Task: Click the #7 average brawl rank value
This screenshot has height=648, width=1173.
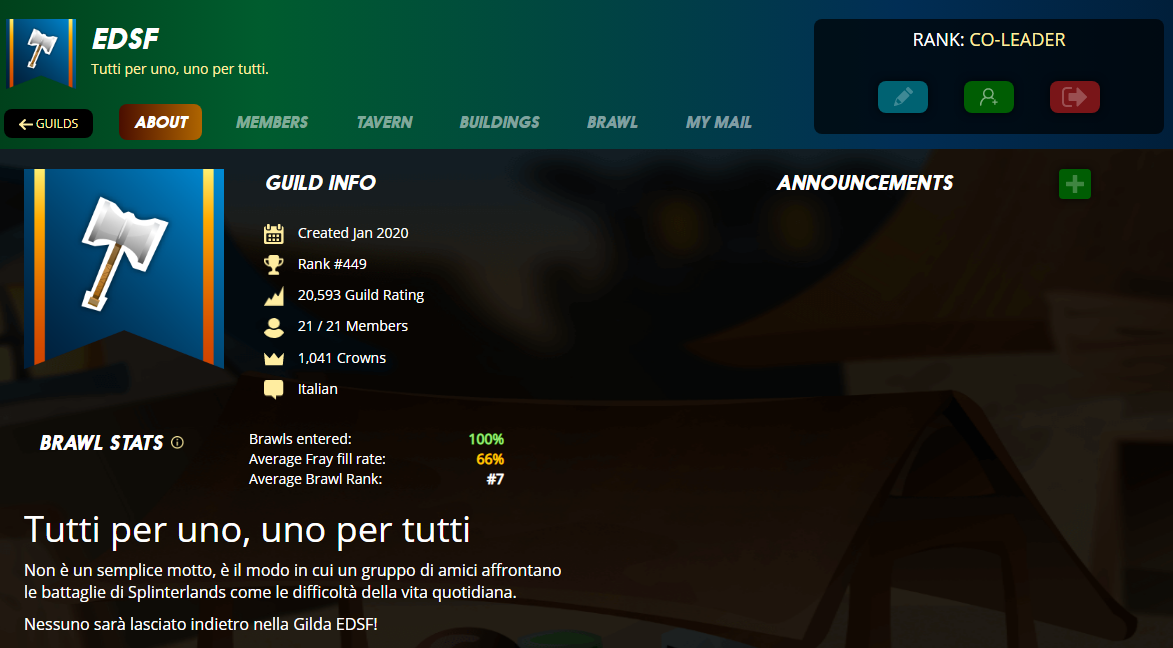Action: 495,479
